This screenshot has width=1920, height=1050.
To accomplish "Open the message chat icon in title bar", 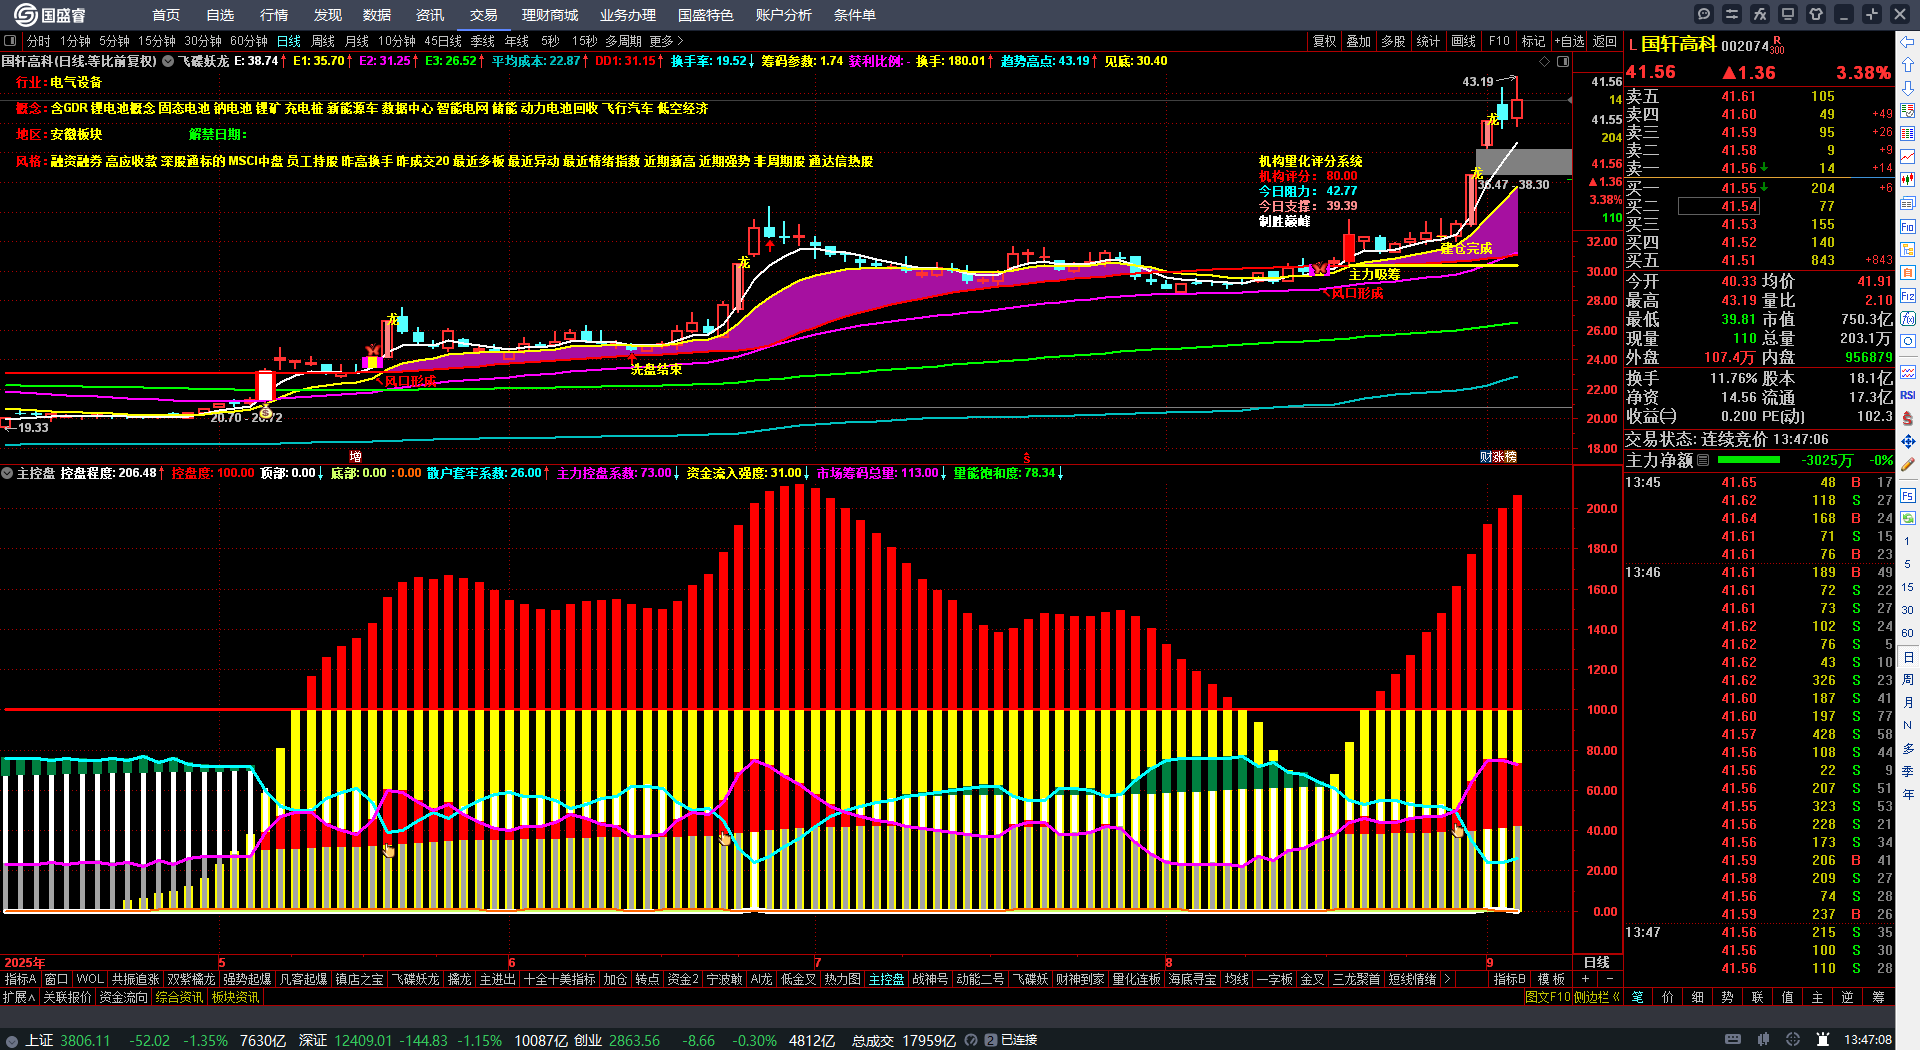I will tap(1704, 14).
